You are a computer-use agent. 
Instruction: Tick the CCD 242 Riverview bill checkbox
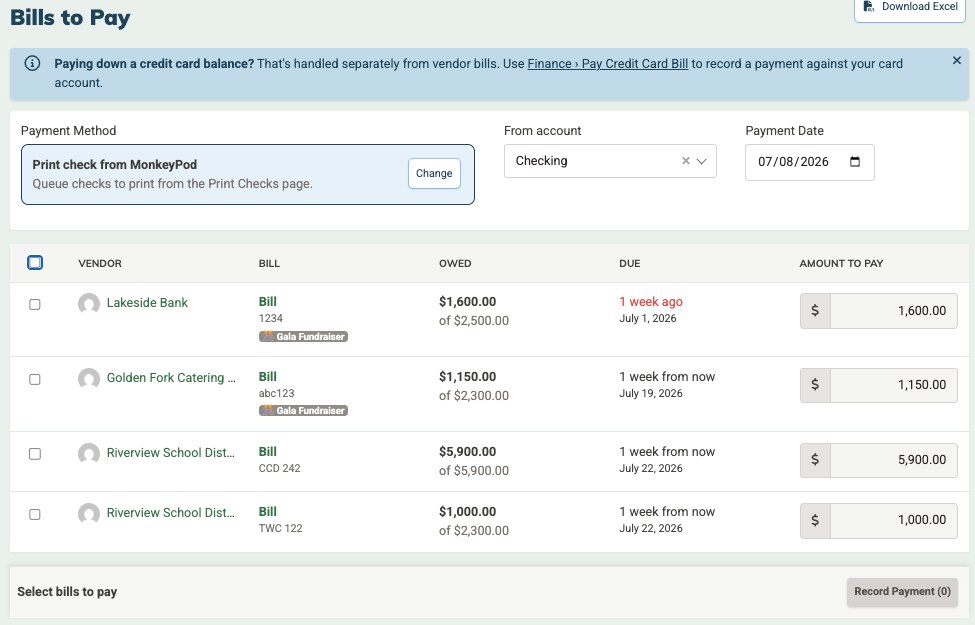pos(35,454)
